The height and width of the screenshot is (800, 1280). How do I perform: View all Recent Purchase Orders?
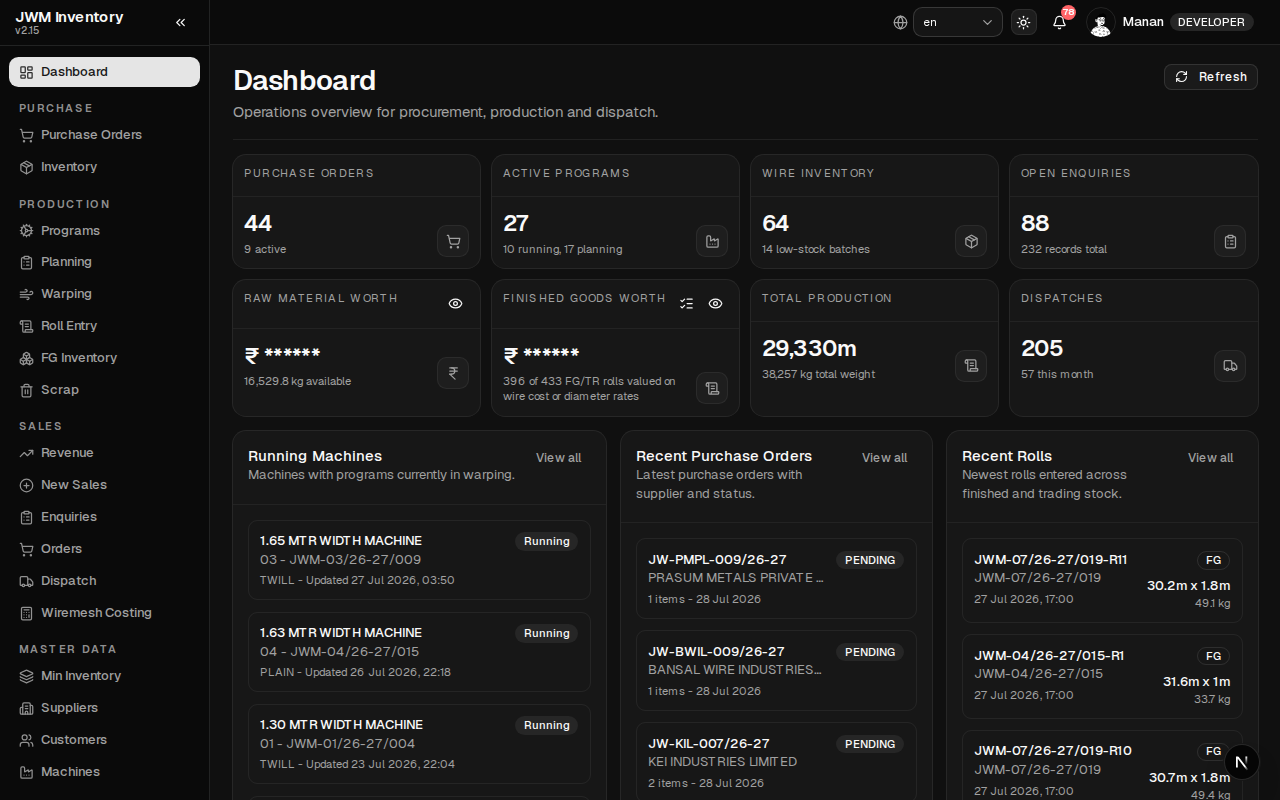click(884, 458)
